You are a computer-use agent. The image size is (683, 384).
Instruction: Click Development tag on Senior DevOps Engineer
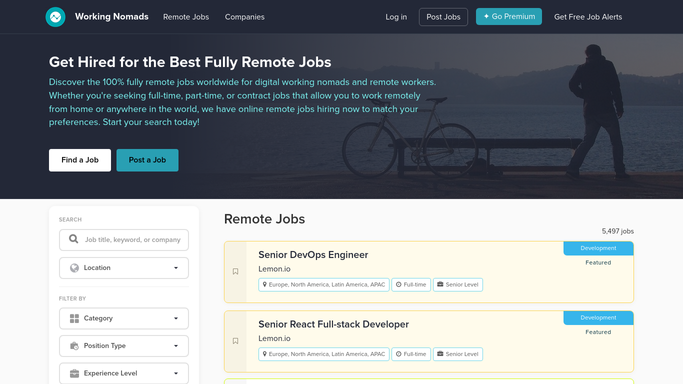point(598,248)
